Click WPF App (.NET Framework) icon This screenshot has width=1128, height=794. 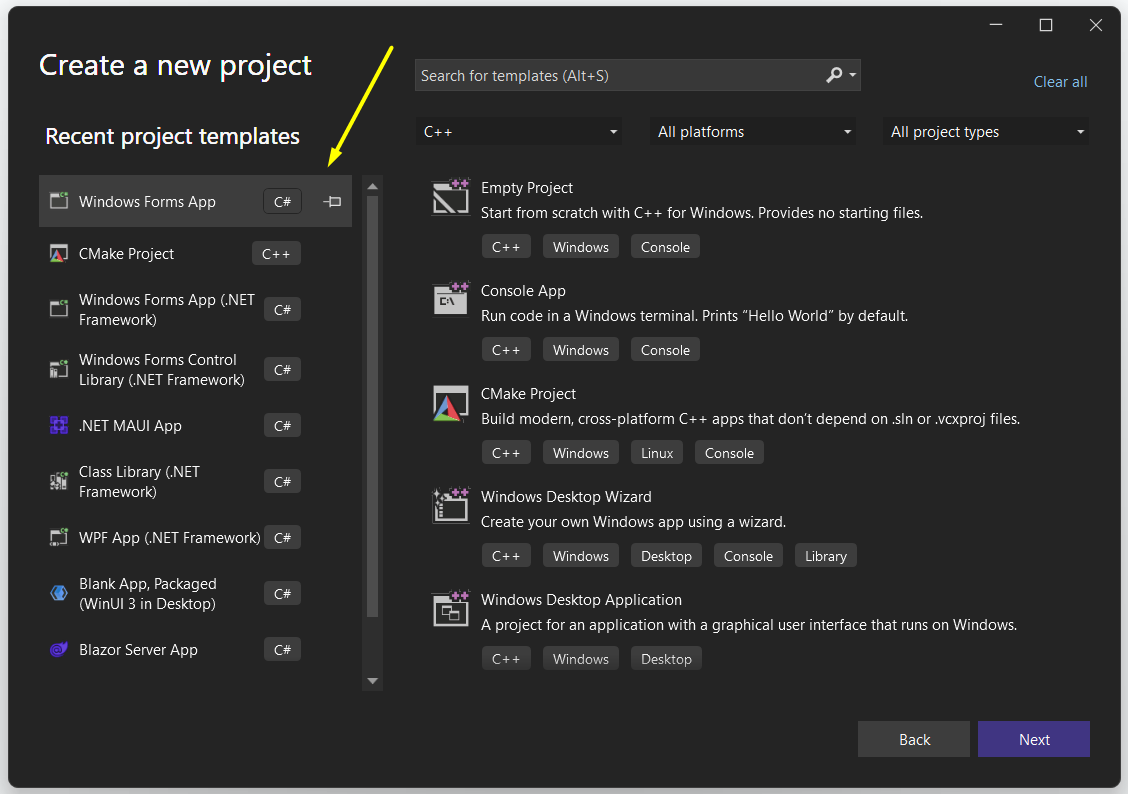[x=58, y=537]
